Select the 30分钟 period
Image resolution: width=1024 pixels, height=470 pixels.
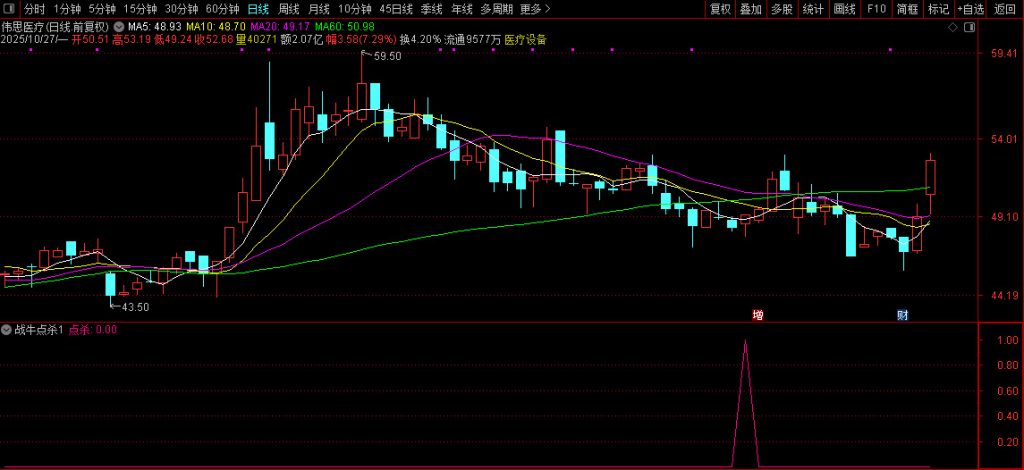[x=181, y=9]
